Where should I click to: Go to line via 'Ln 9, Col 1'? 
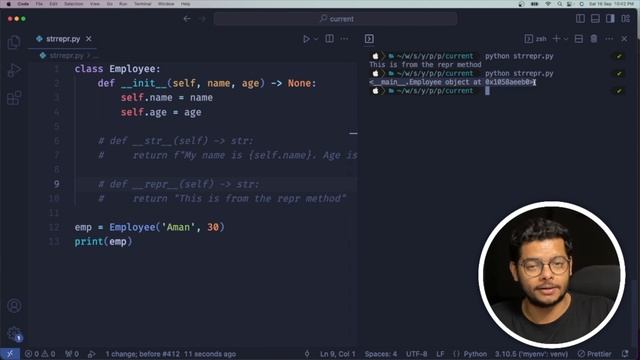tap(338, 354)
